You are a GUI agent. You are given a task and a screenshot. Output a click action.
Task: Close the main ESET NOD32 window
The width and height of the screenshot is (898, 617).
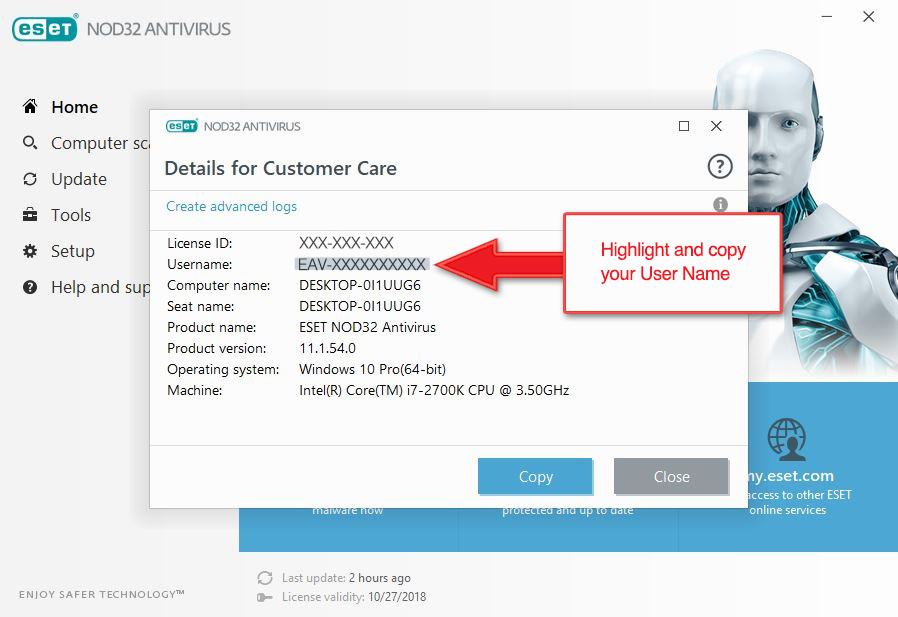[869, 17]
